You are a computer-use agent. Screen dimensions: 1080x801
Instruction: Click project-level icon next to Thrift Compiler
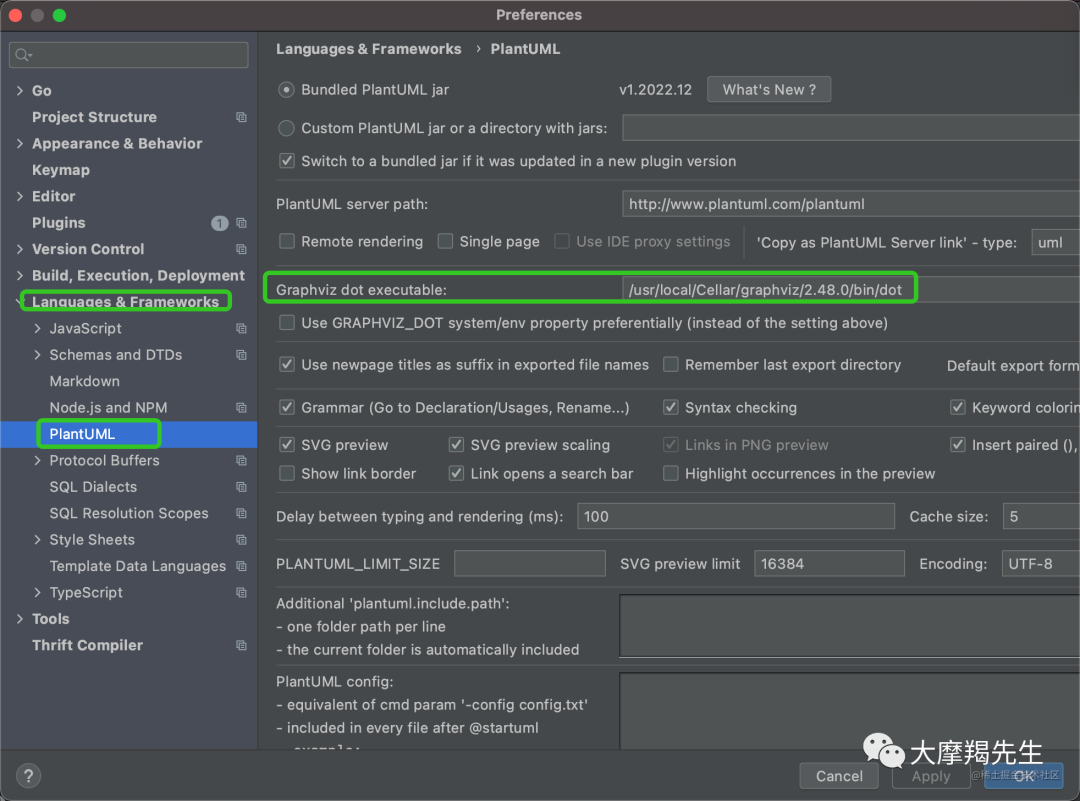[241, 645]
